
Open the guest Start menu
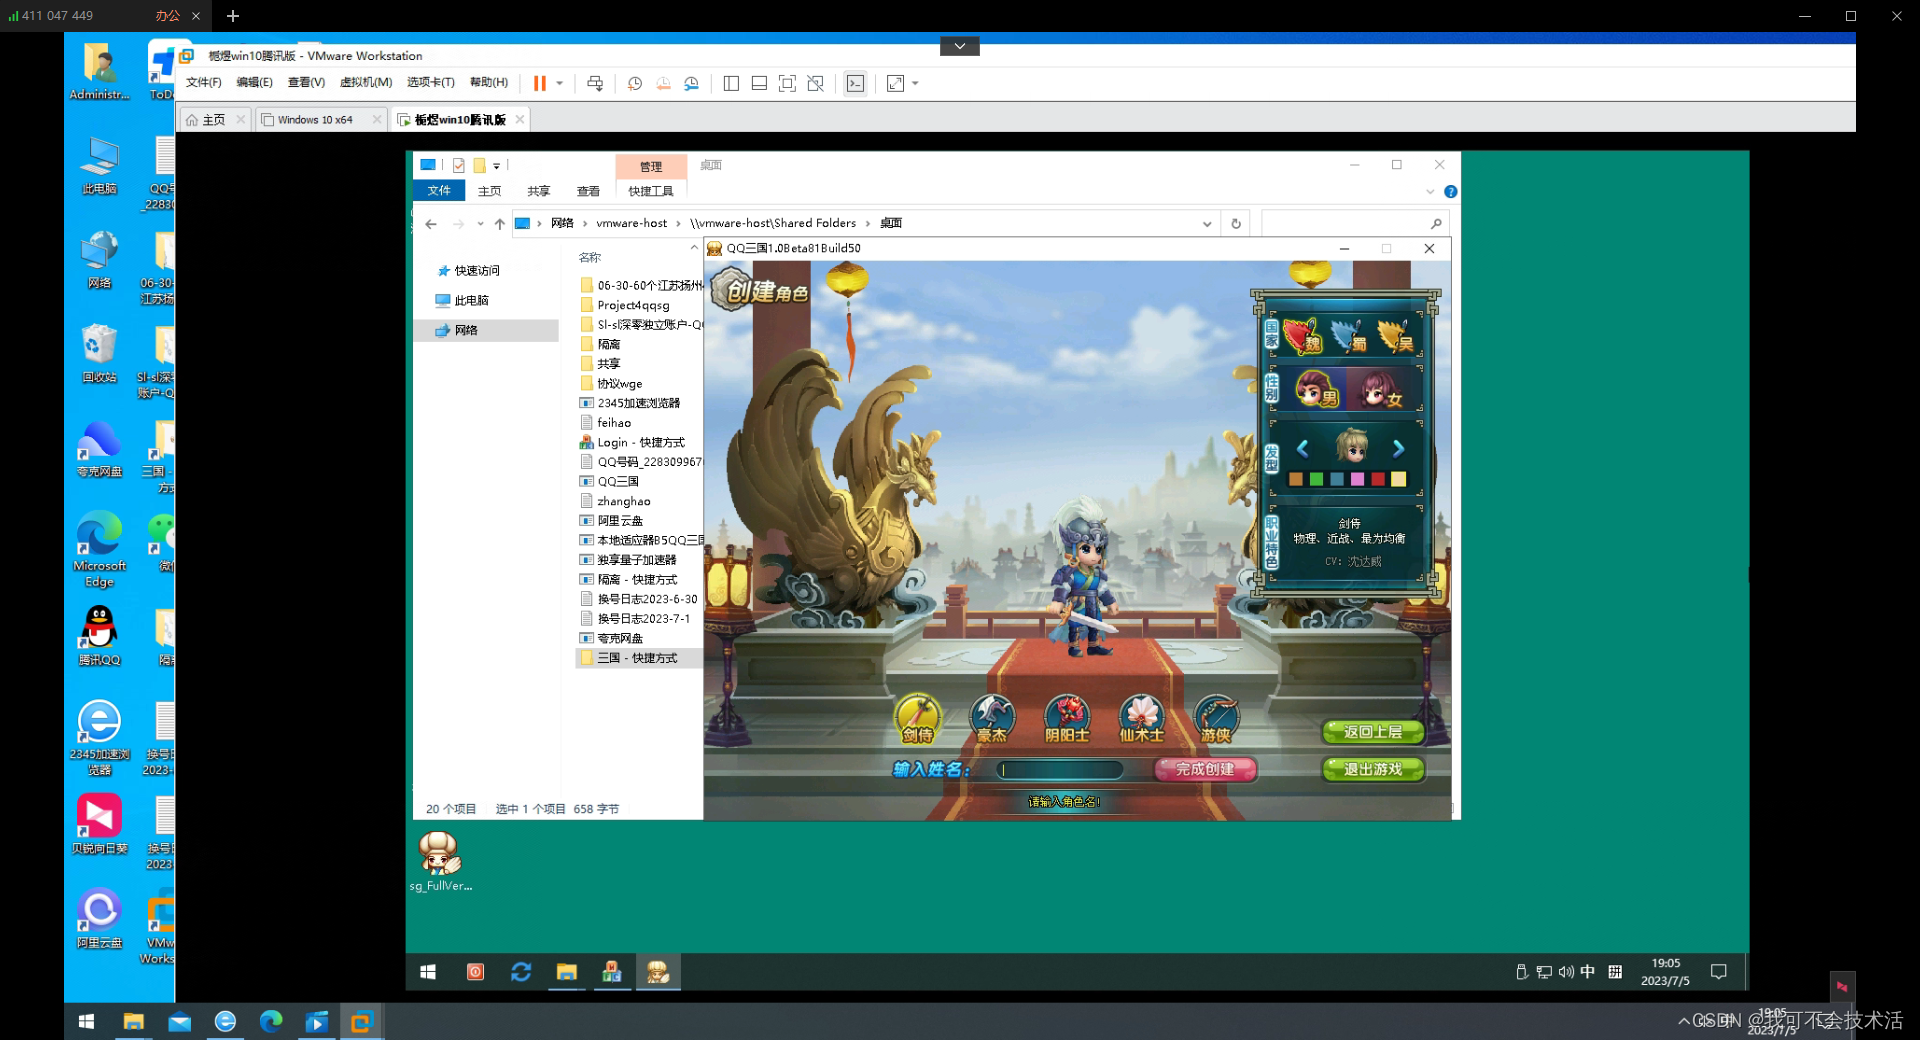[428, 972]
